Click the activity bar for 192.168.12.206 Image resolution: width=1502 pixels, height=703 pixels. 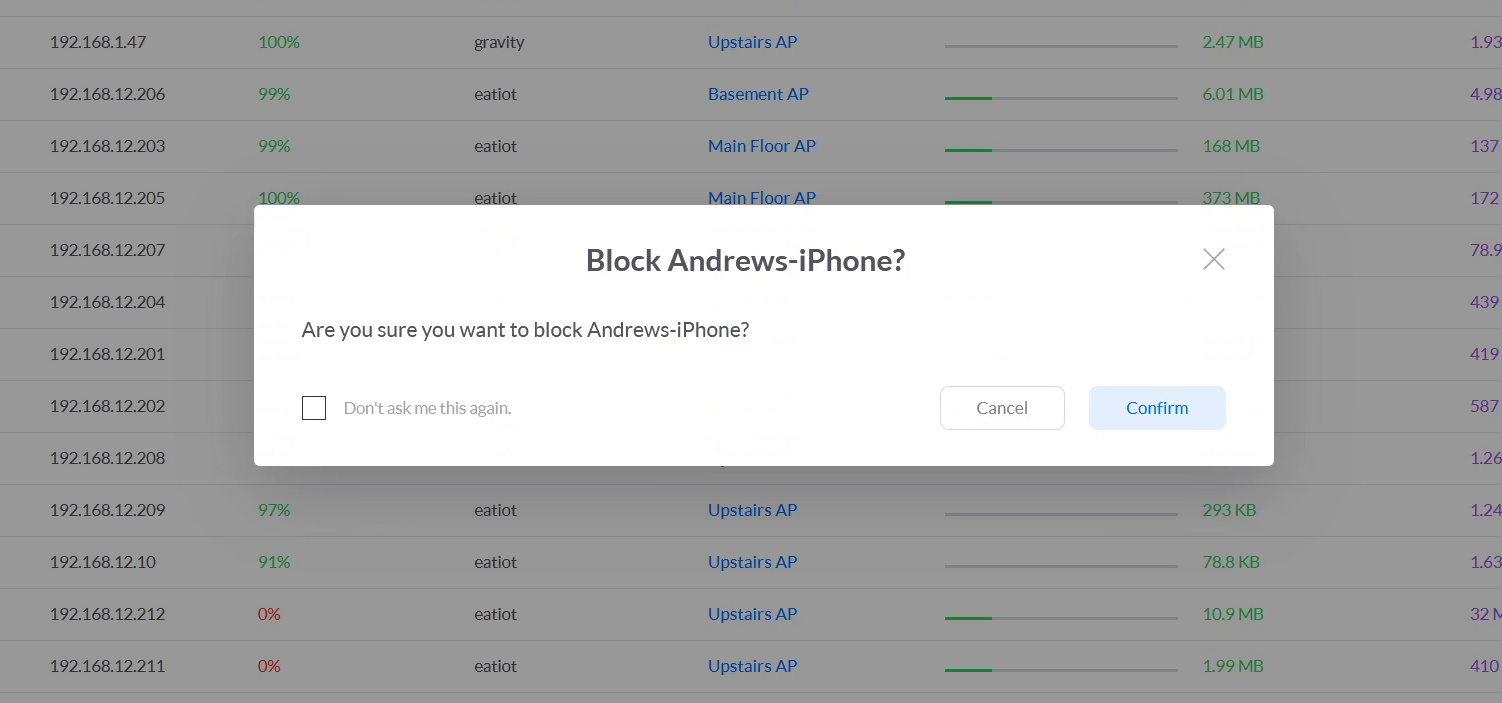click(1060, 98)
